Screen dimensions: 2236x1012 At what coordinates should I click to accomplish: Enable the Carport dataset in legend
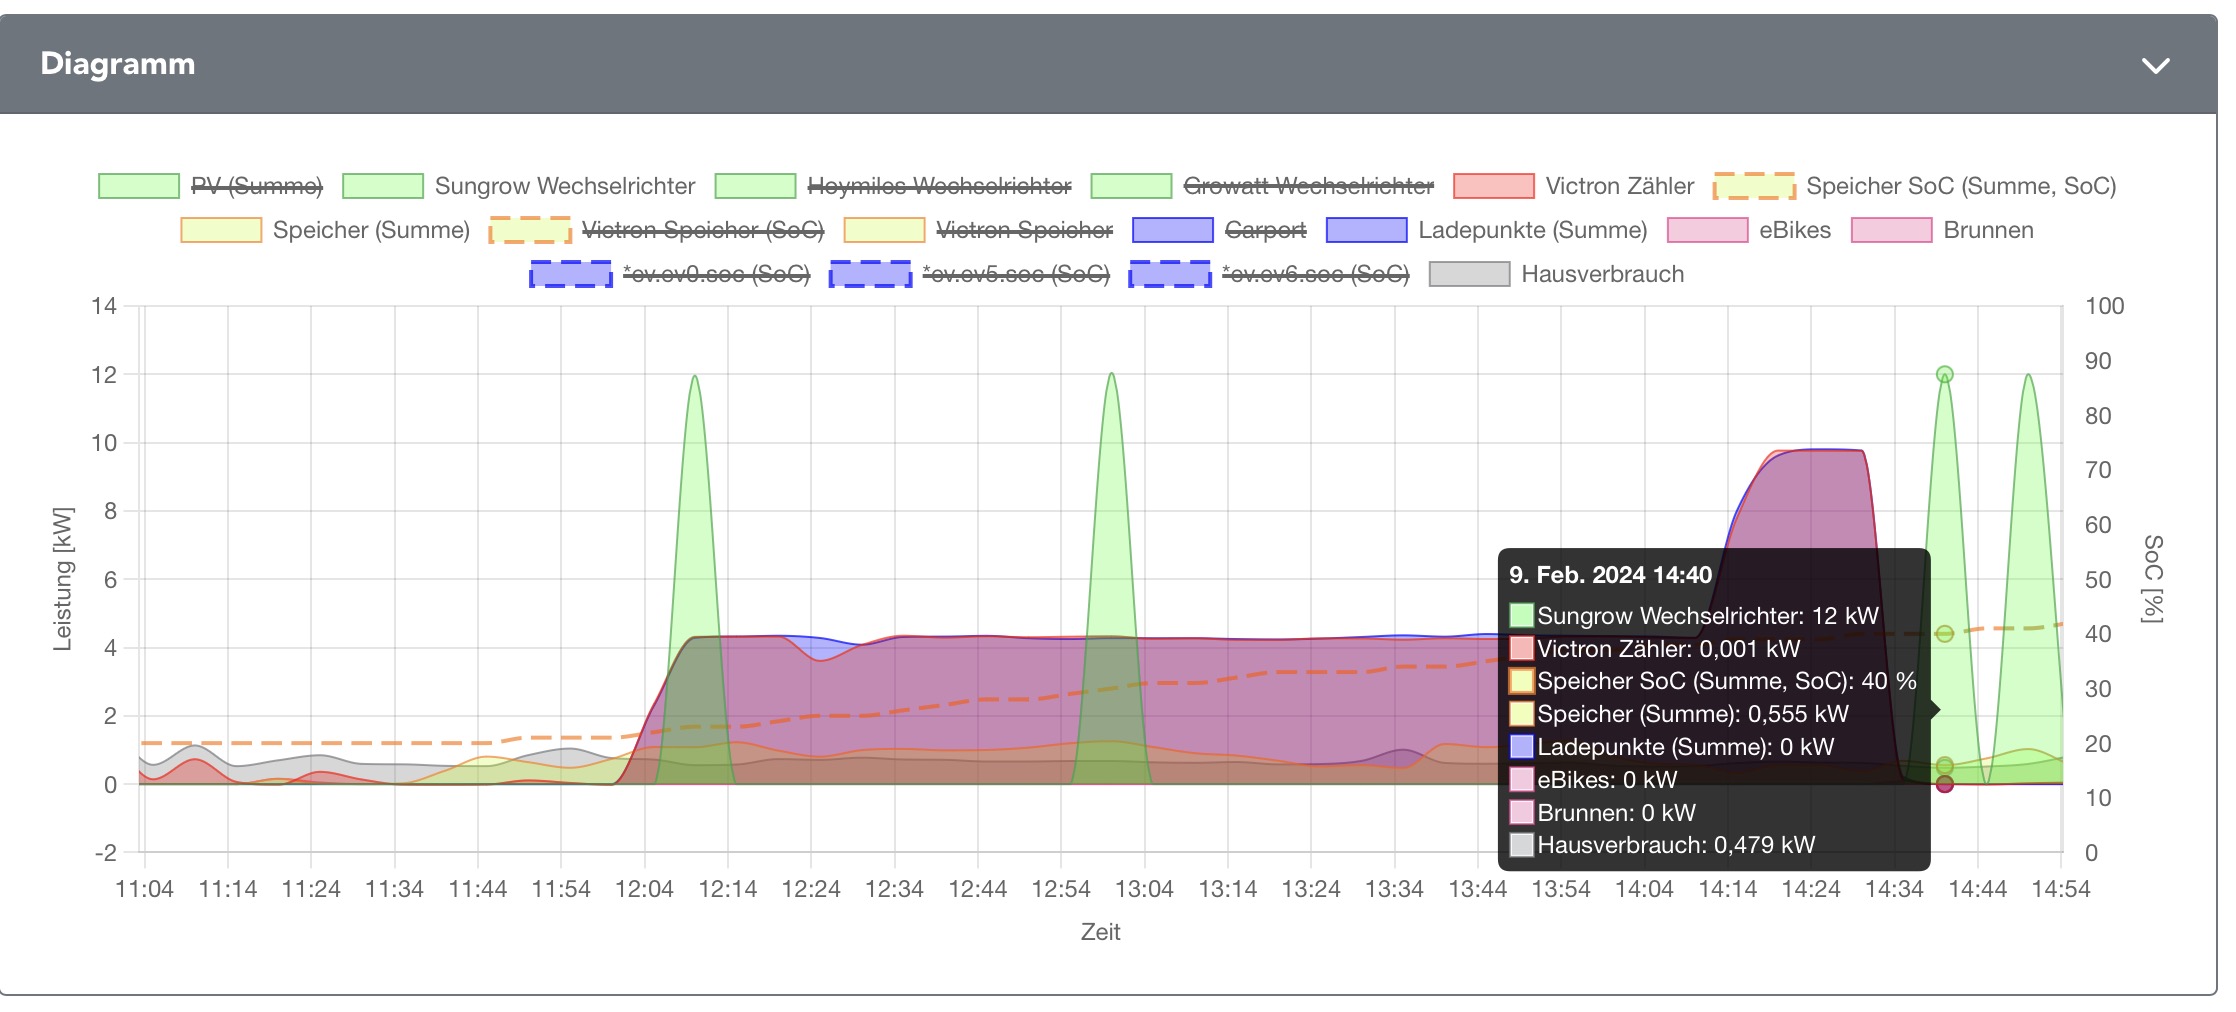click(1265, 231)
